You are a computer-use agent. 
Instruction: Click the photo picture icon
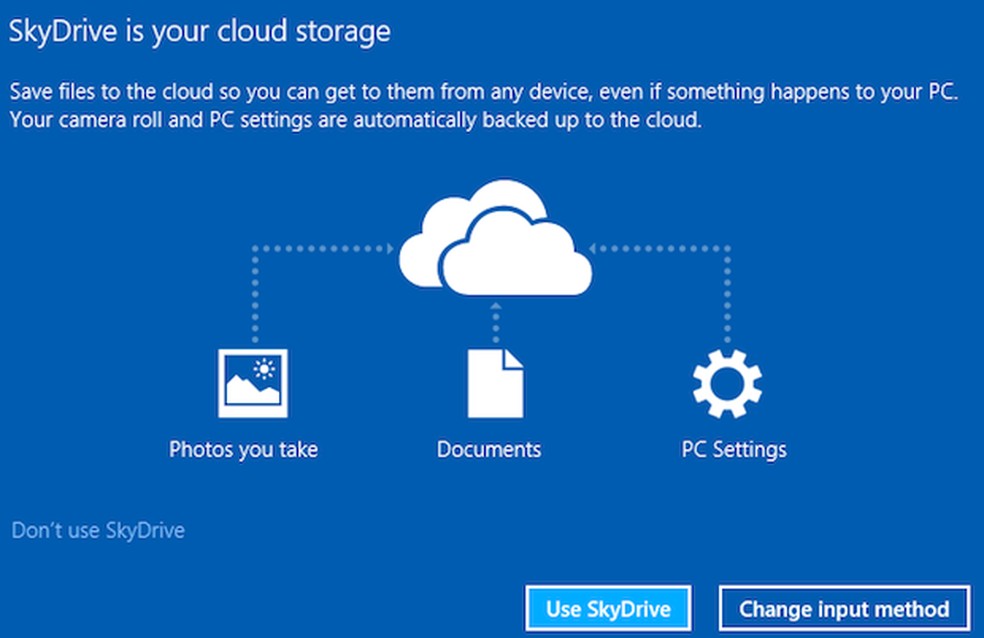[252, 382]
